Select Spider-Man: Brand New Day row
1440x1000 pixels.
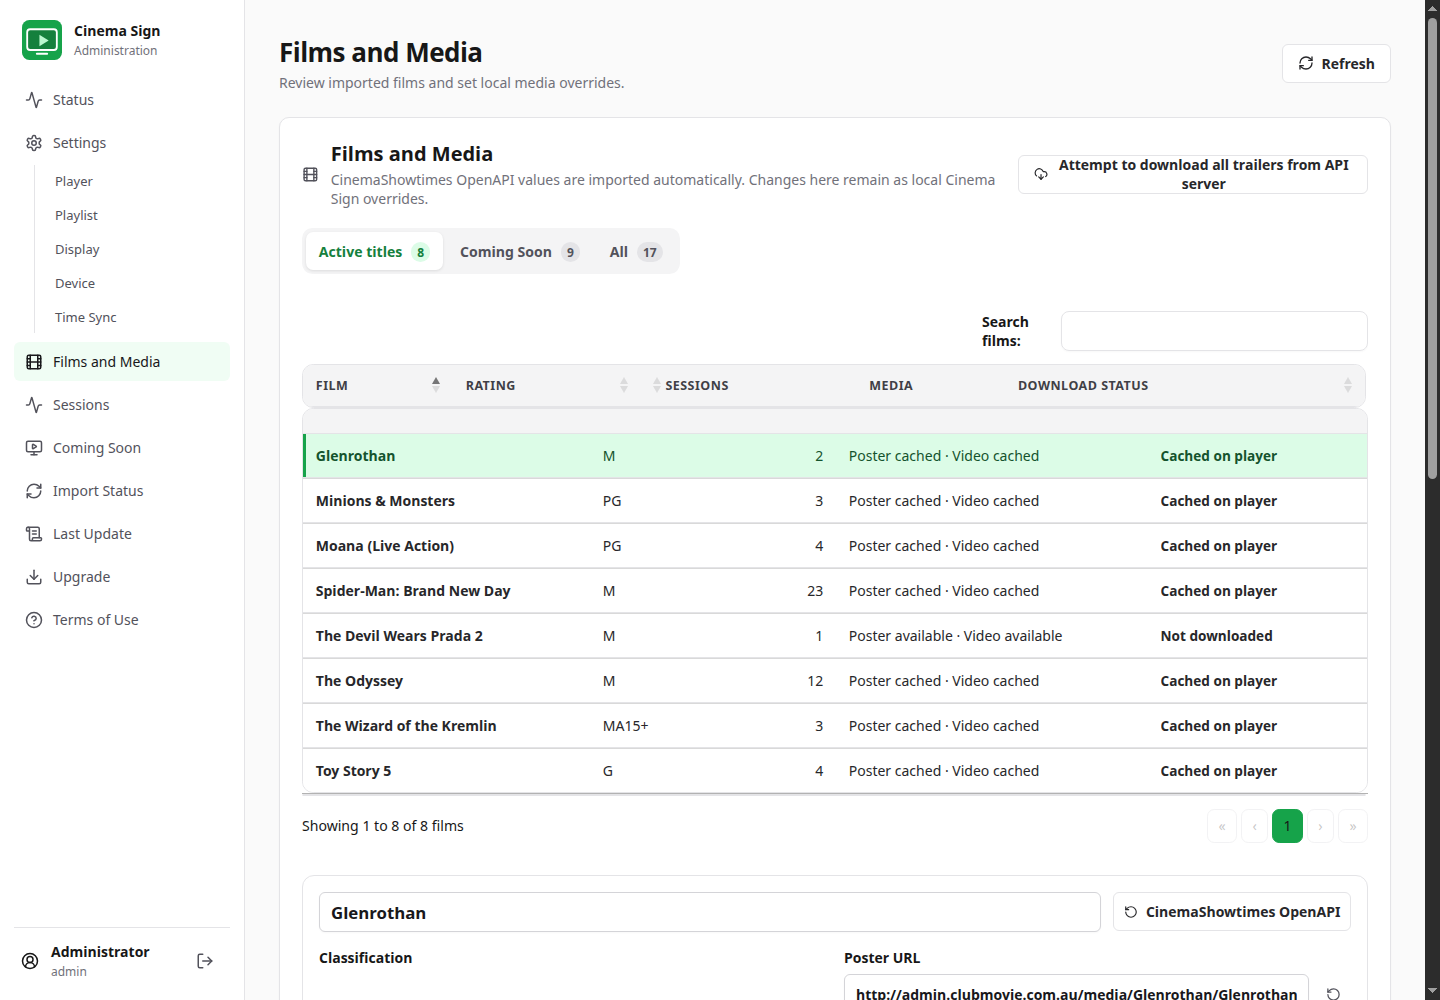(x=835, y=591)
